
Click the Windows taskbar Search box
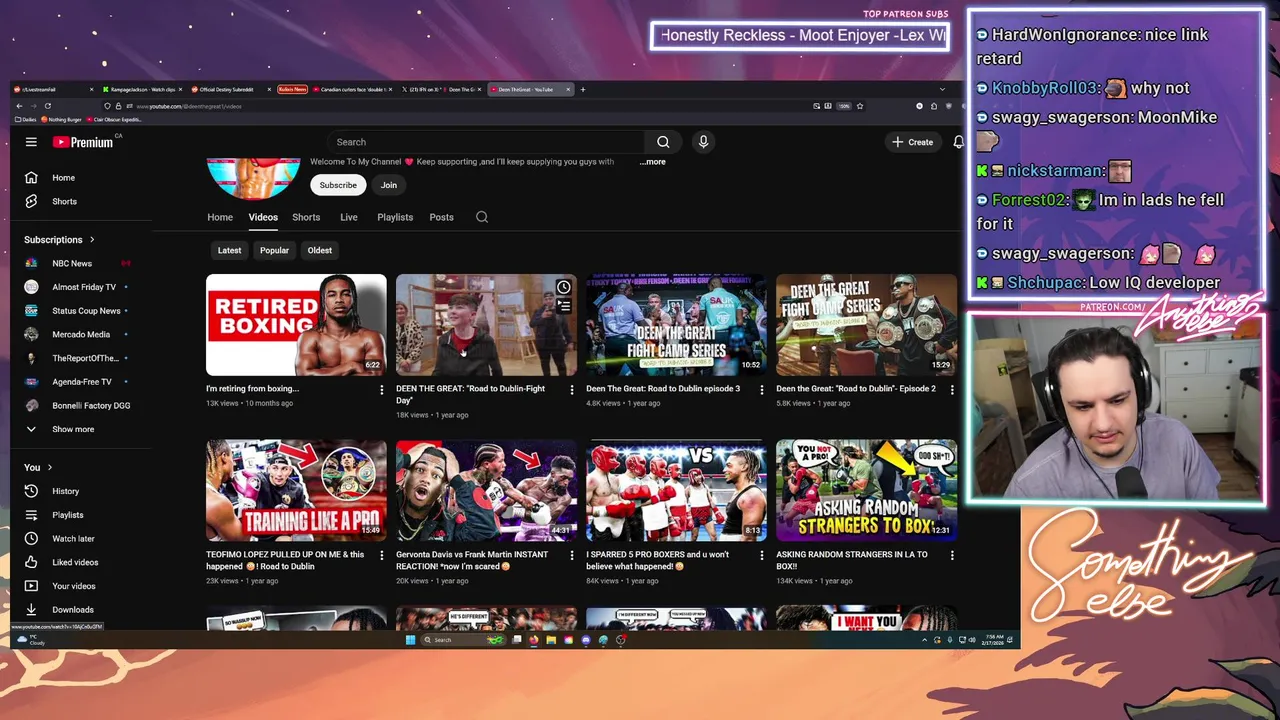(462, 640)
